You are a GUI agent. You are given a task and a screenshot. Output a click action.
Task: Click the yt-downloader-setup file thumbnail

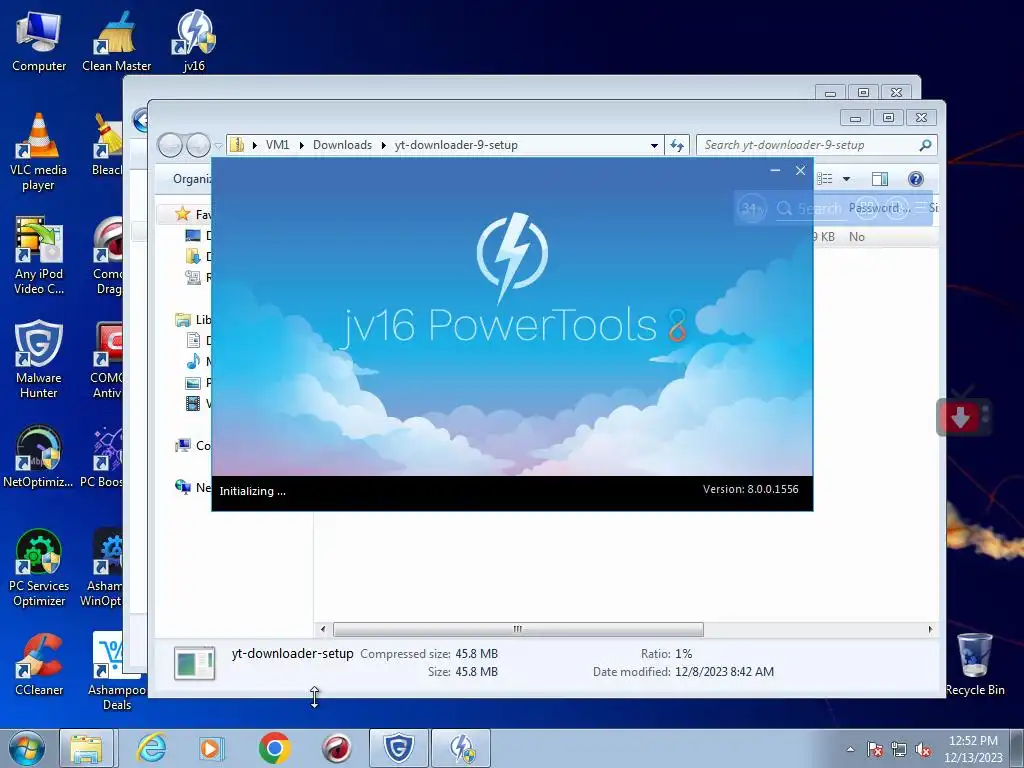(195, 663)
